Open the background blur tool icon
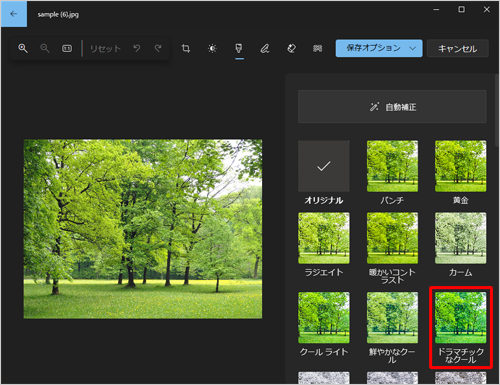This screenshot has height=385, width=500. point(317,49)
